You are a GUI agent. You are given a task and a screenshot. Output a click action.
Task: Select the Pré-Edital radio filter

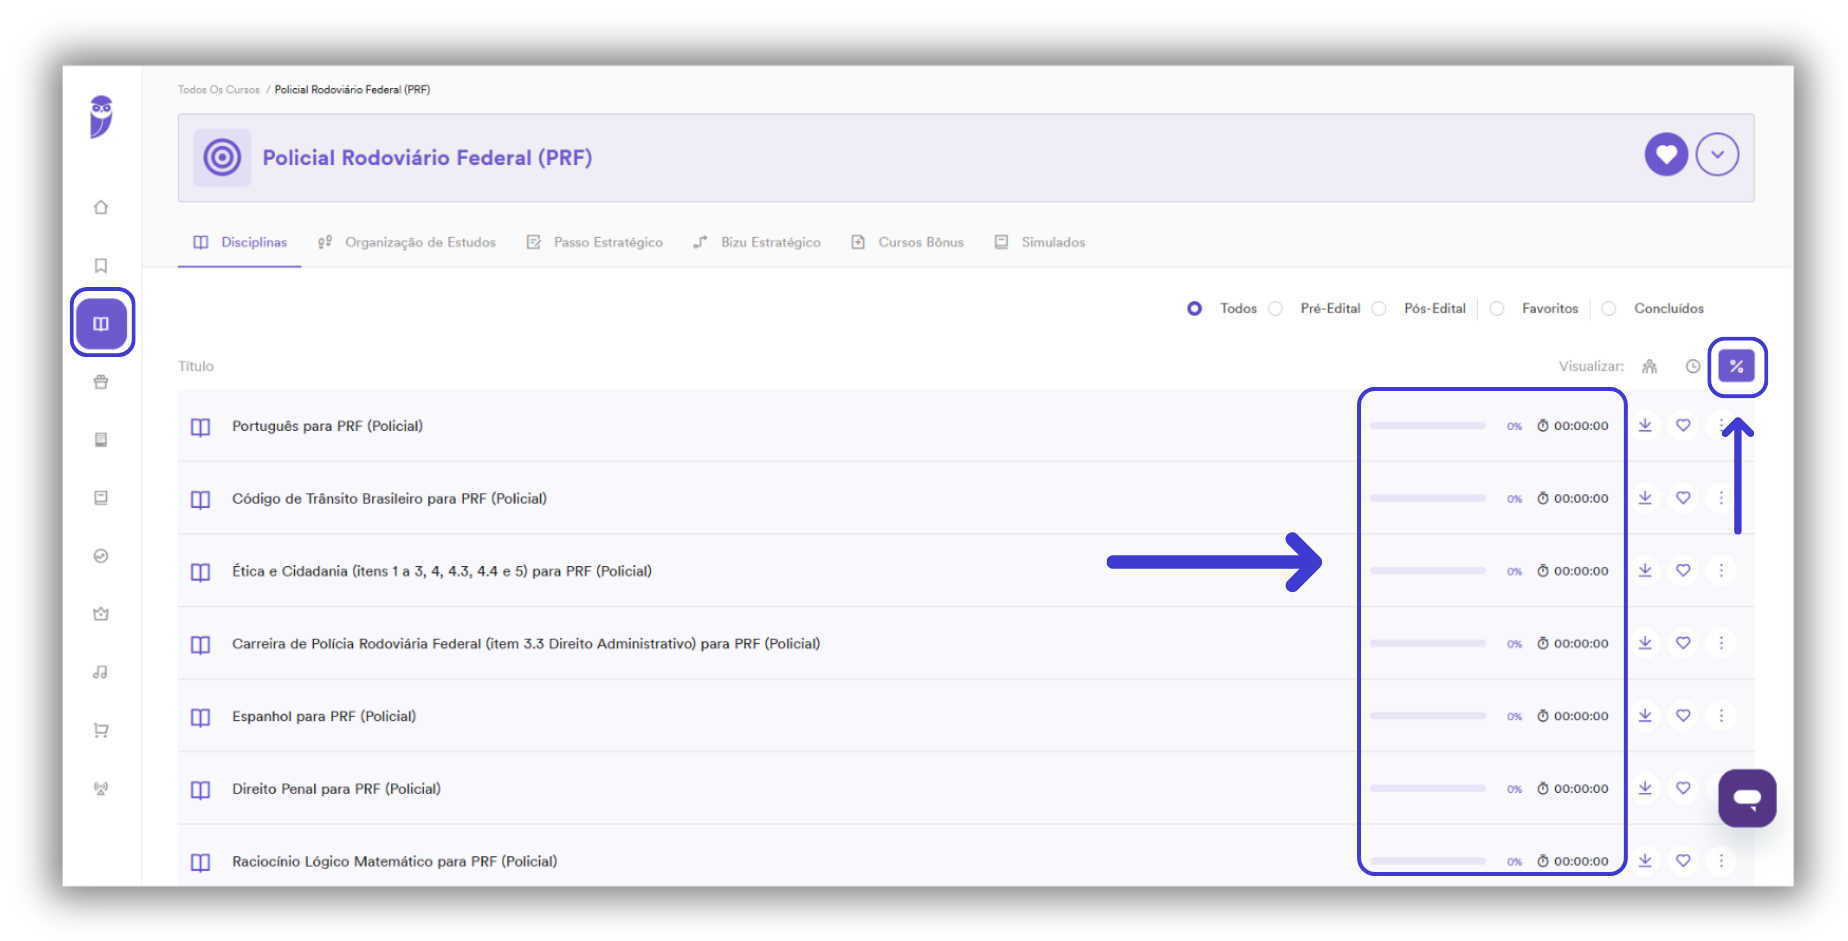1276,309
